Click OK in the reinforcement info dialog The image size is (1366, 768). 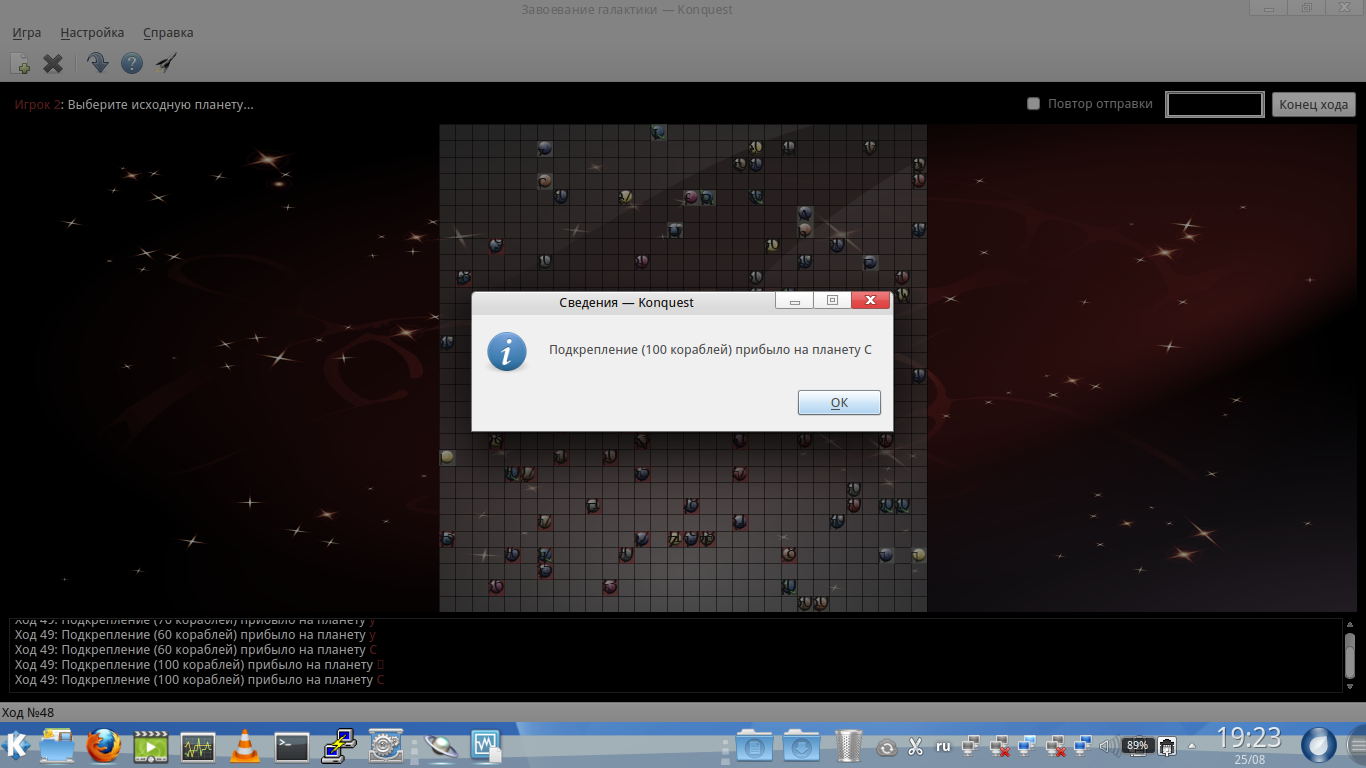(839, 402)
